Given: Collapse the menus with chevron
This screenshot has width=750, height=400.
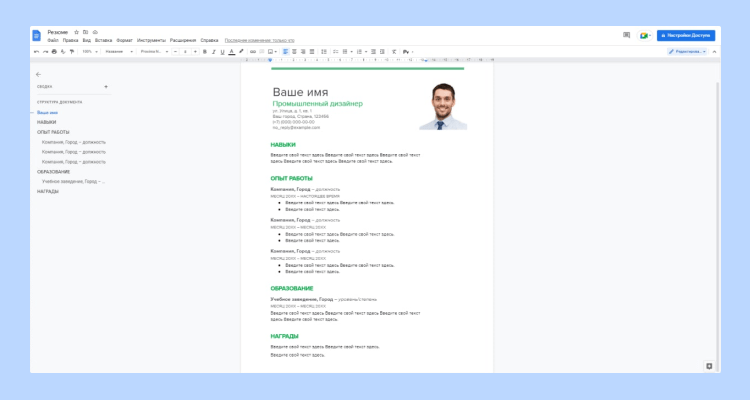Looking at the screenshot, I should click(x=715, y=52).
